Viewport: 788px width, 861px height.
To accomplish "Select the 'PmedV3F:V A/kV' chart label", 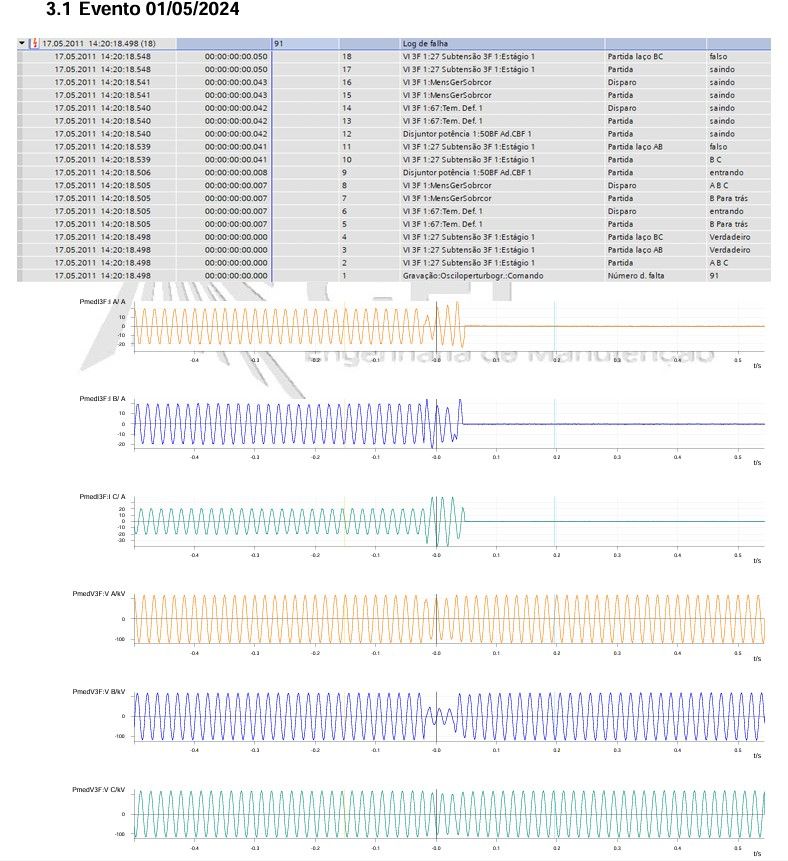I will click(99, 594).
